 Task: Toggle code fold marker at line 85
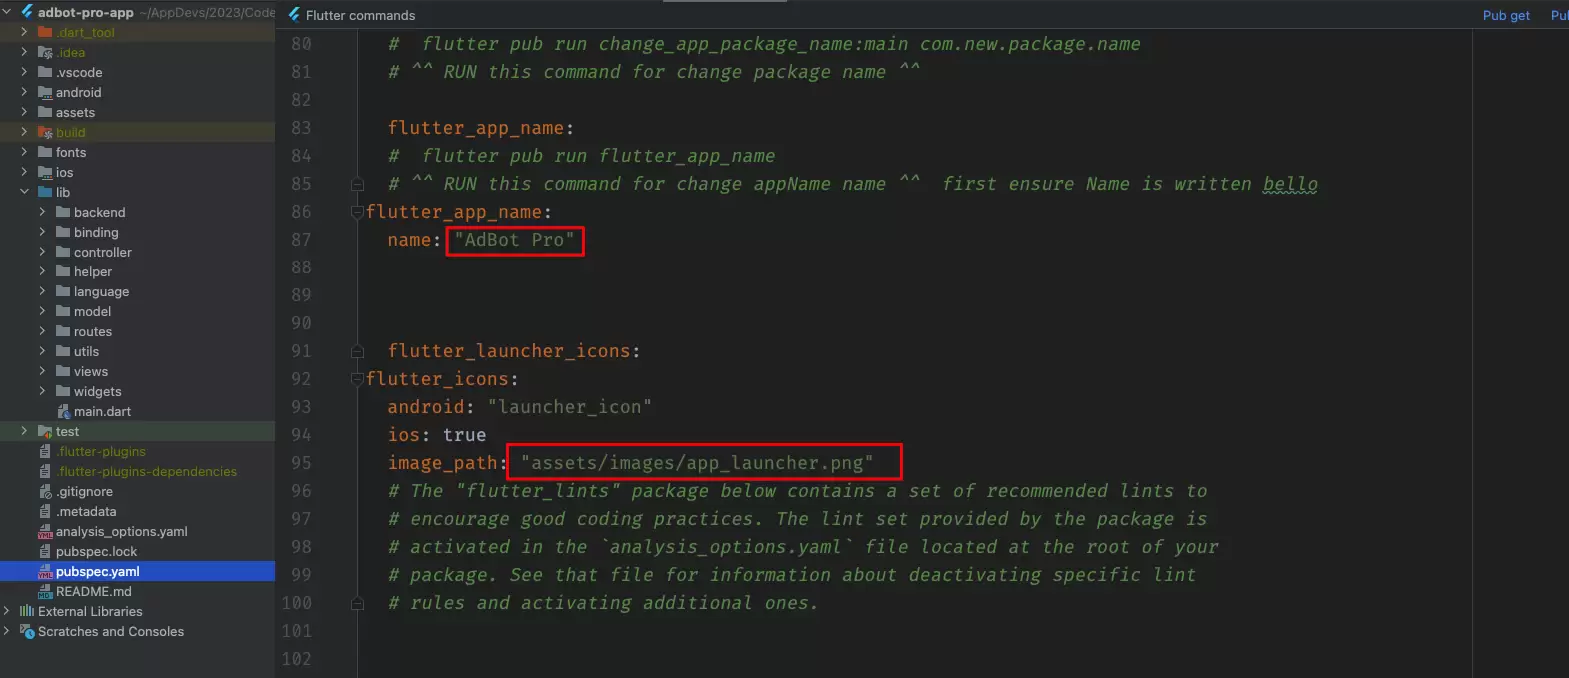coord(357,185)
